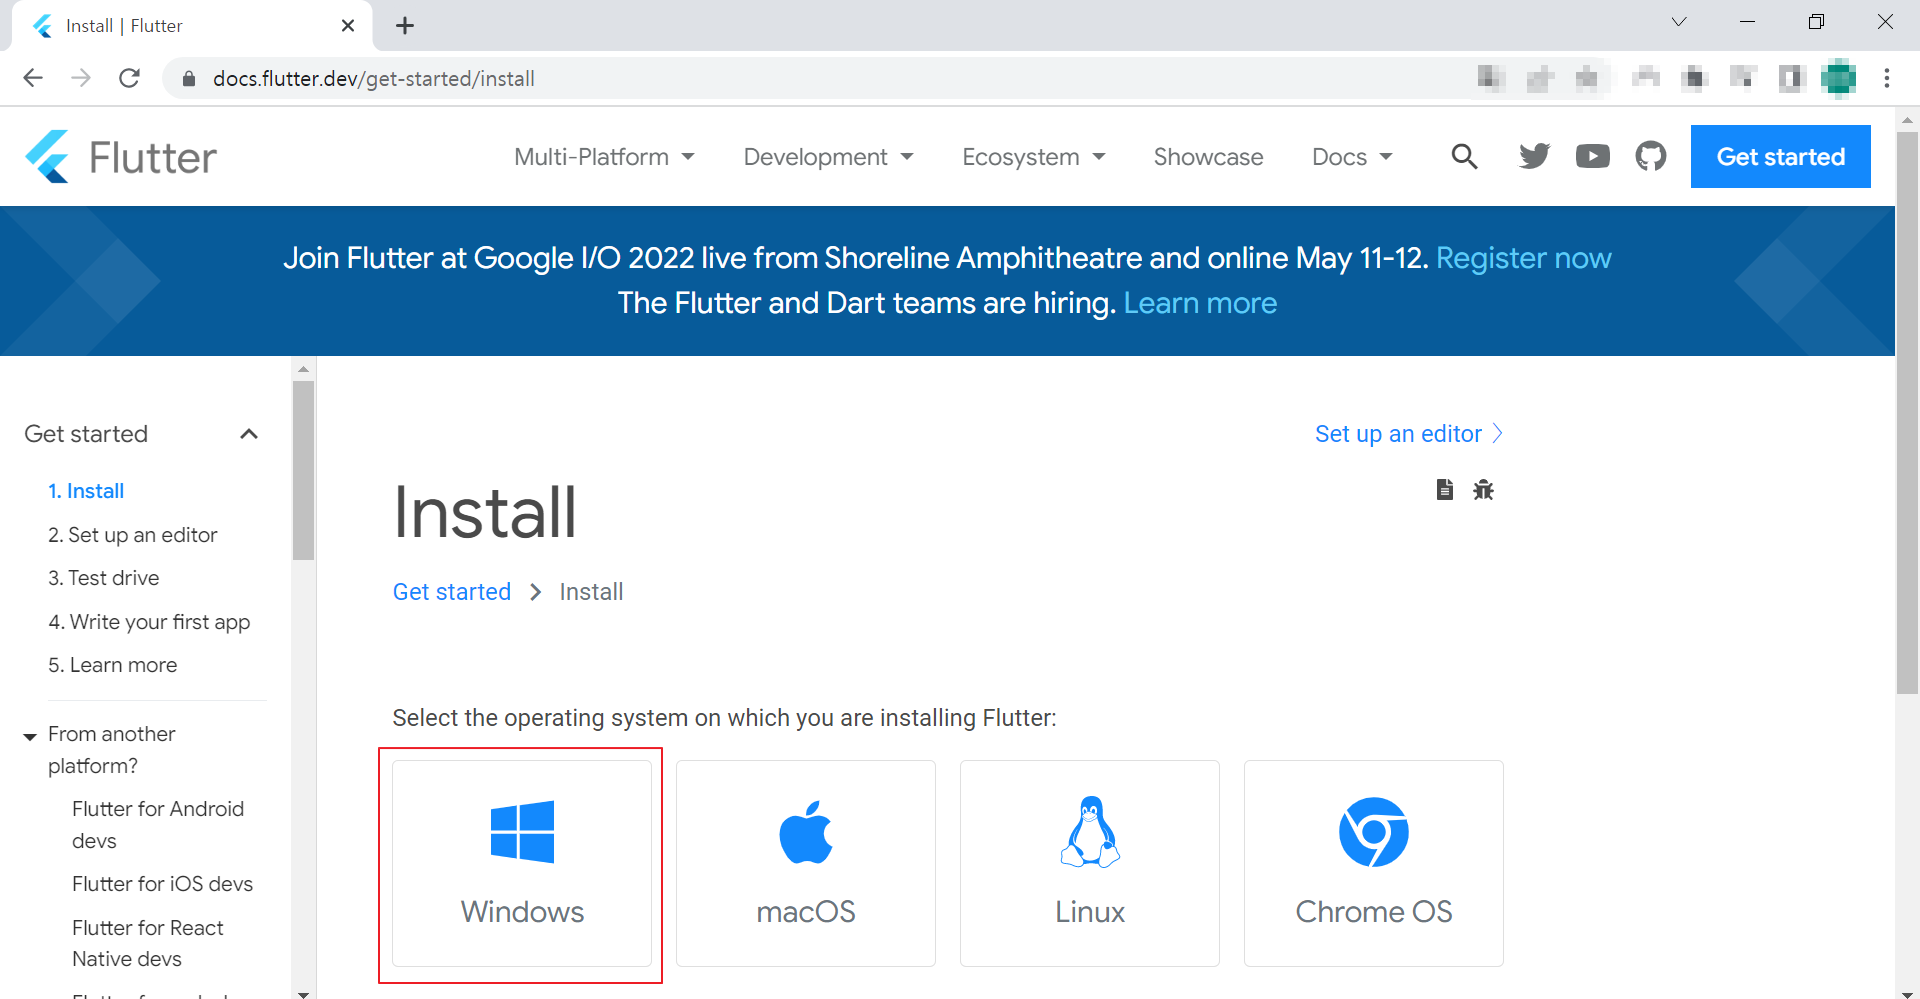The height and width of the screenshot is (999, 1920).
Task: Open Flutter's GitHub repository icon
Action: click(x=1651, y=156)
